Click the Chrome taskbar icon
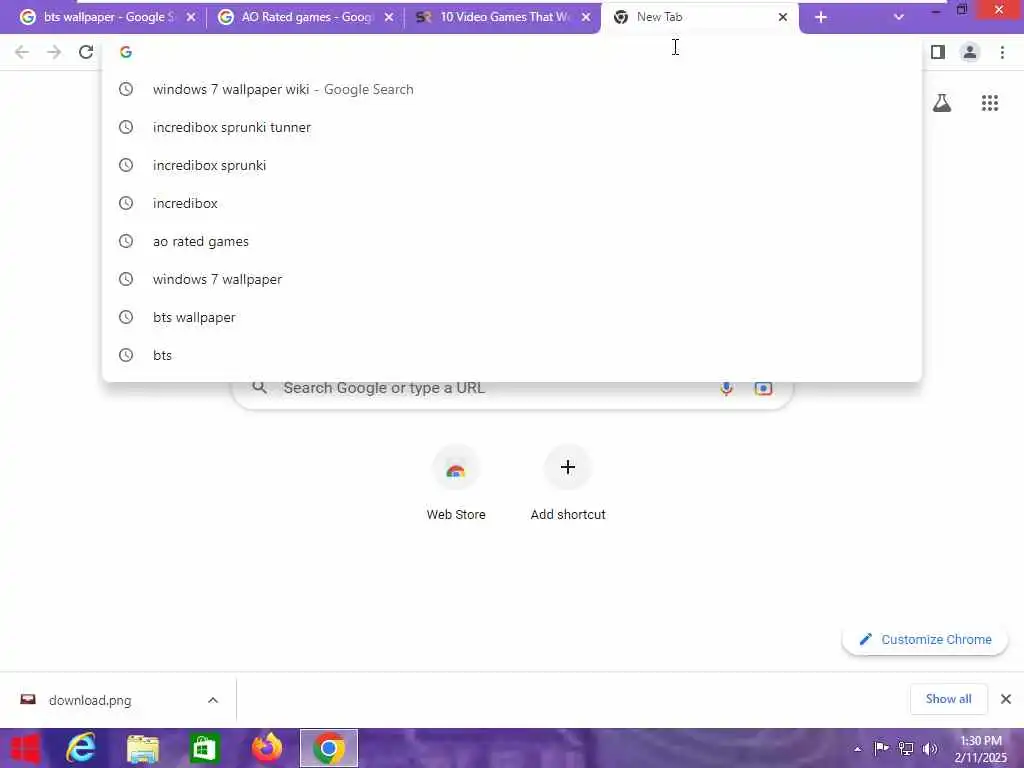The image size is (1024, 768). point(329,748)
